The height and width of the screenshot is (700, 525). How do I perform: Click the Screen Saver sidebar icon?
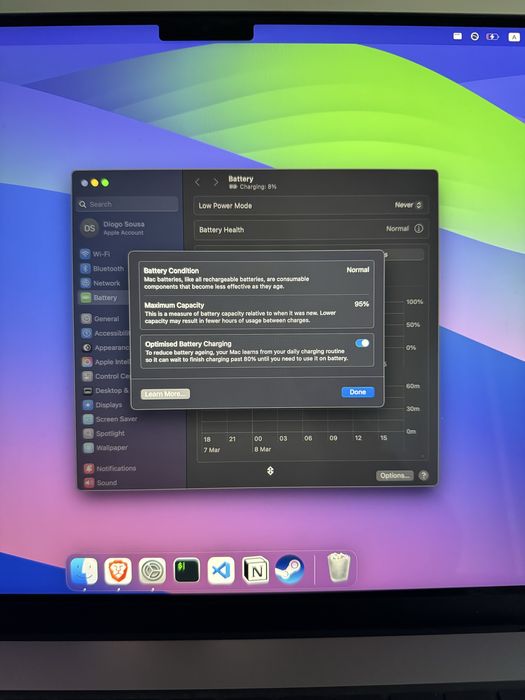coord(88,419)
